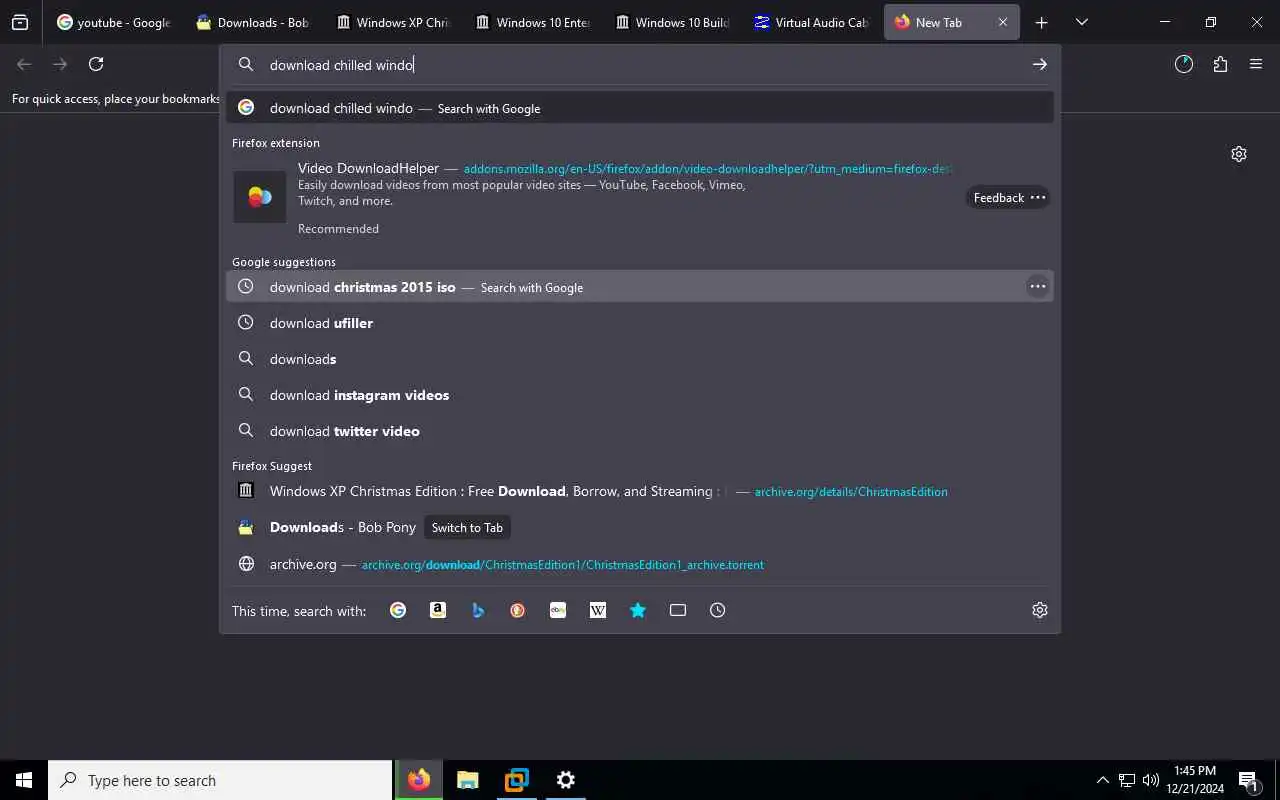Search this time with Google
The image size is (1280, 800).
[x=398, y=610]
